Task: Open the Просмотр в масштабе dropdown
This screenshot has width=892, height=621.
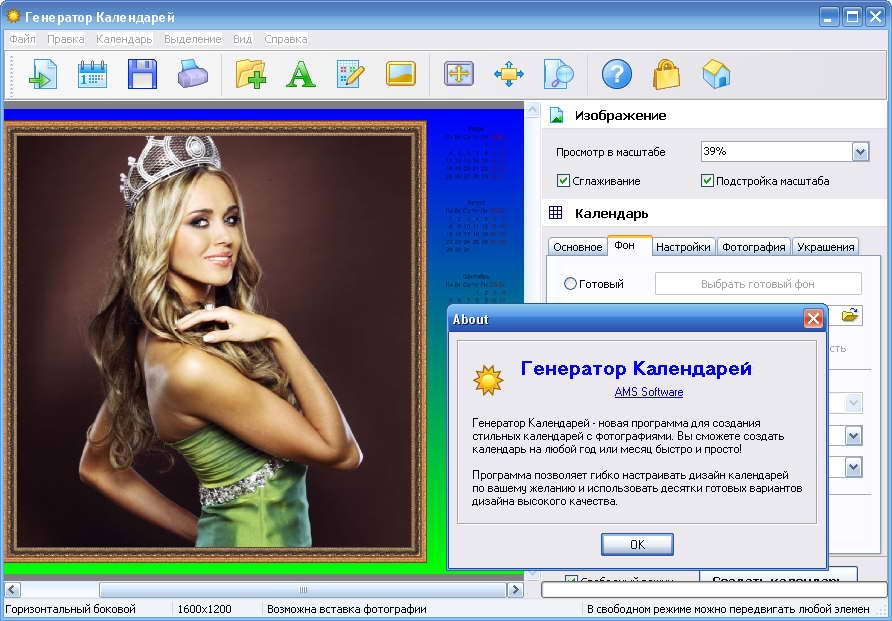Action: pos(860,152)
